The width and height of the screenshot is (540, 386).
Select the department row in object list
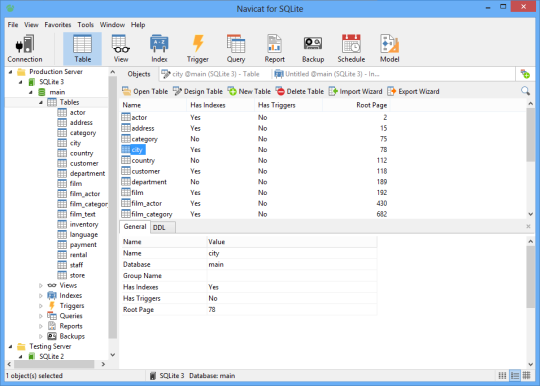[x=255, y=182]
